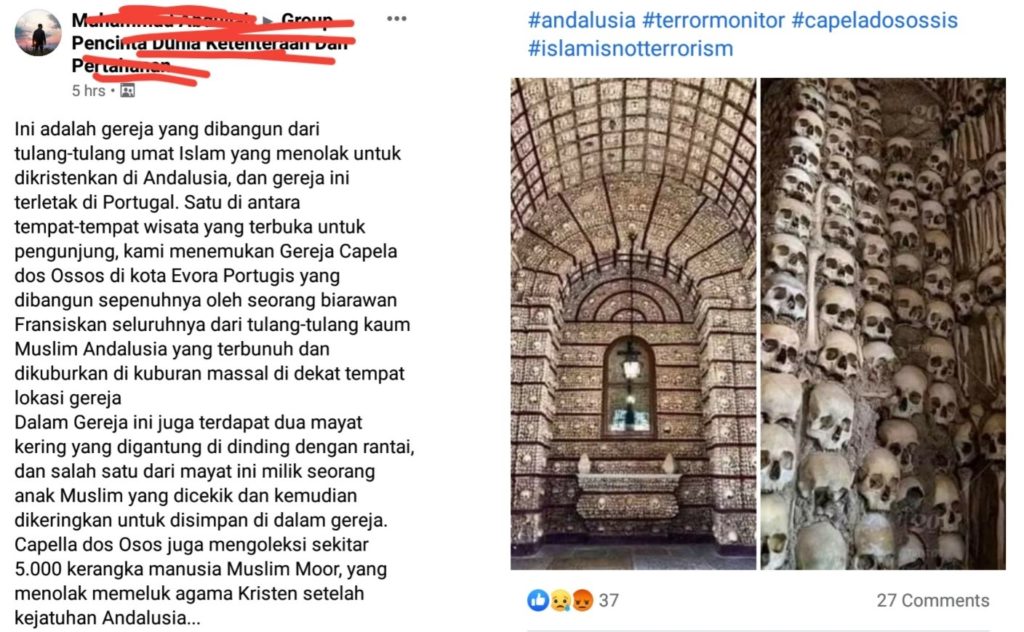The image size is (1024, 632).
Task: Open the #islamisnotterrorism hashtag
Action: (630, 48)
